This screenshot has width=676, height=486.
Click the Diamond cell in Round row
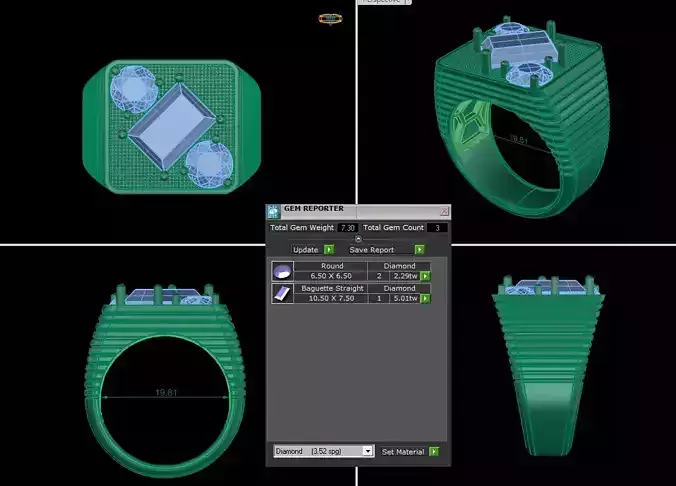pyautogui.click(x=399, y=266)
